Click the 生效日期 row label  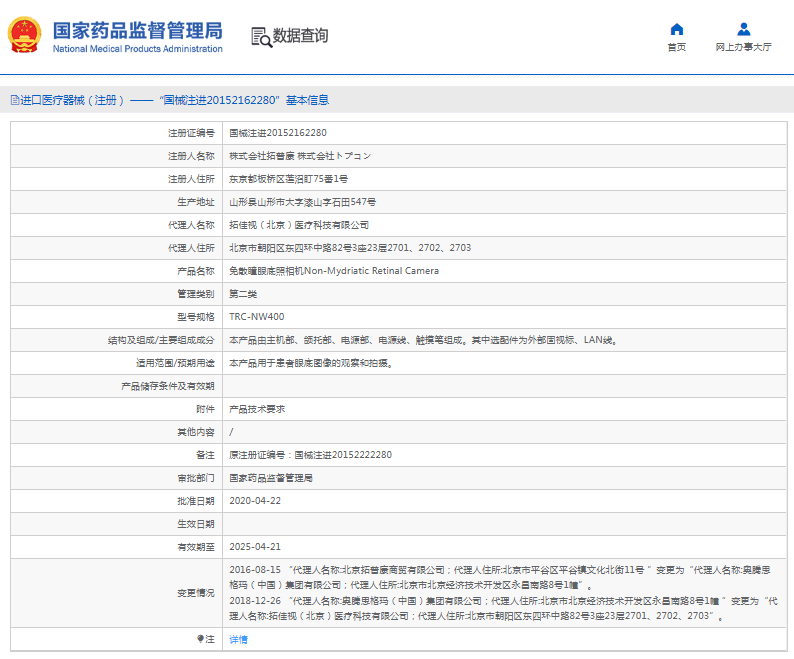click(x=196, y=524)
